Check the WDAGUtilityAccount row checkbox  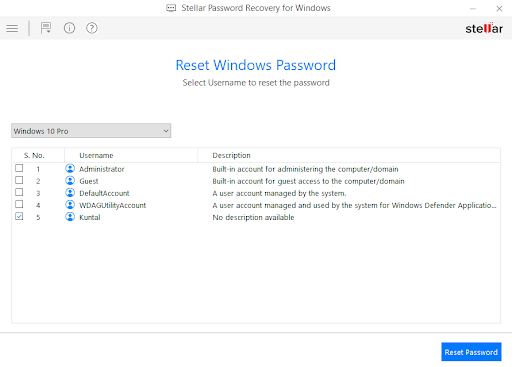tap(19, 204)
